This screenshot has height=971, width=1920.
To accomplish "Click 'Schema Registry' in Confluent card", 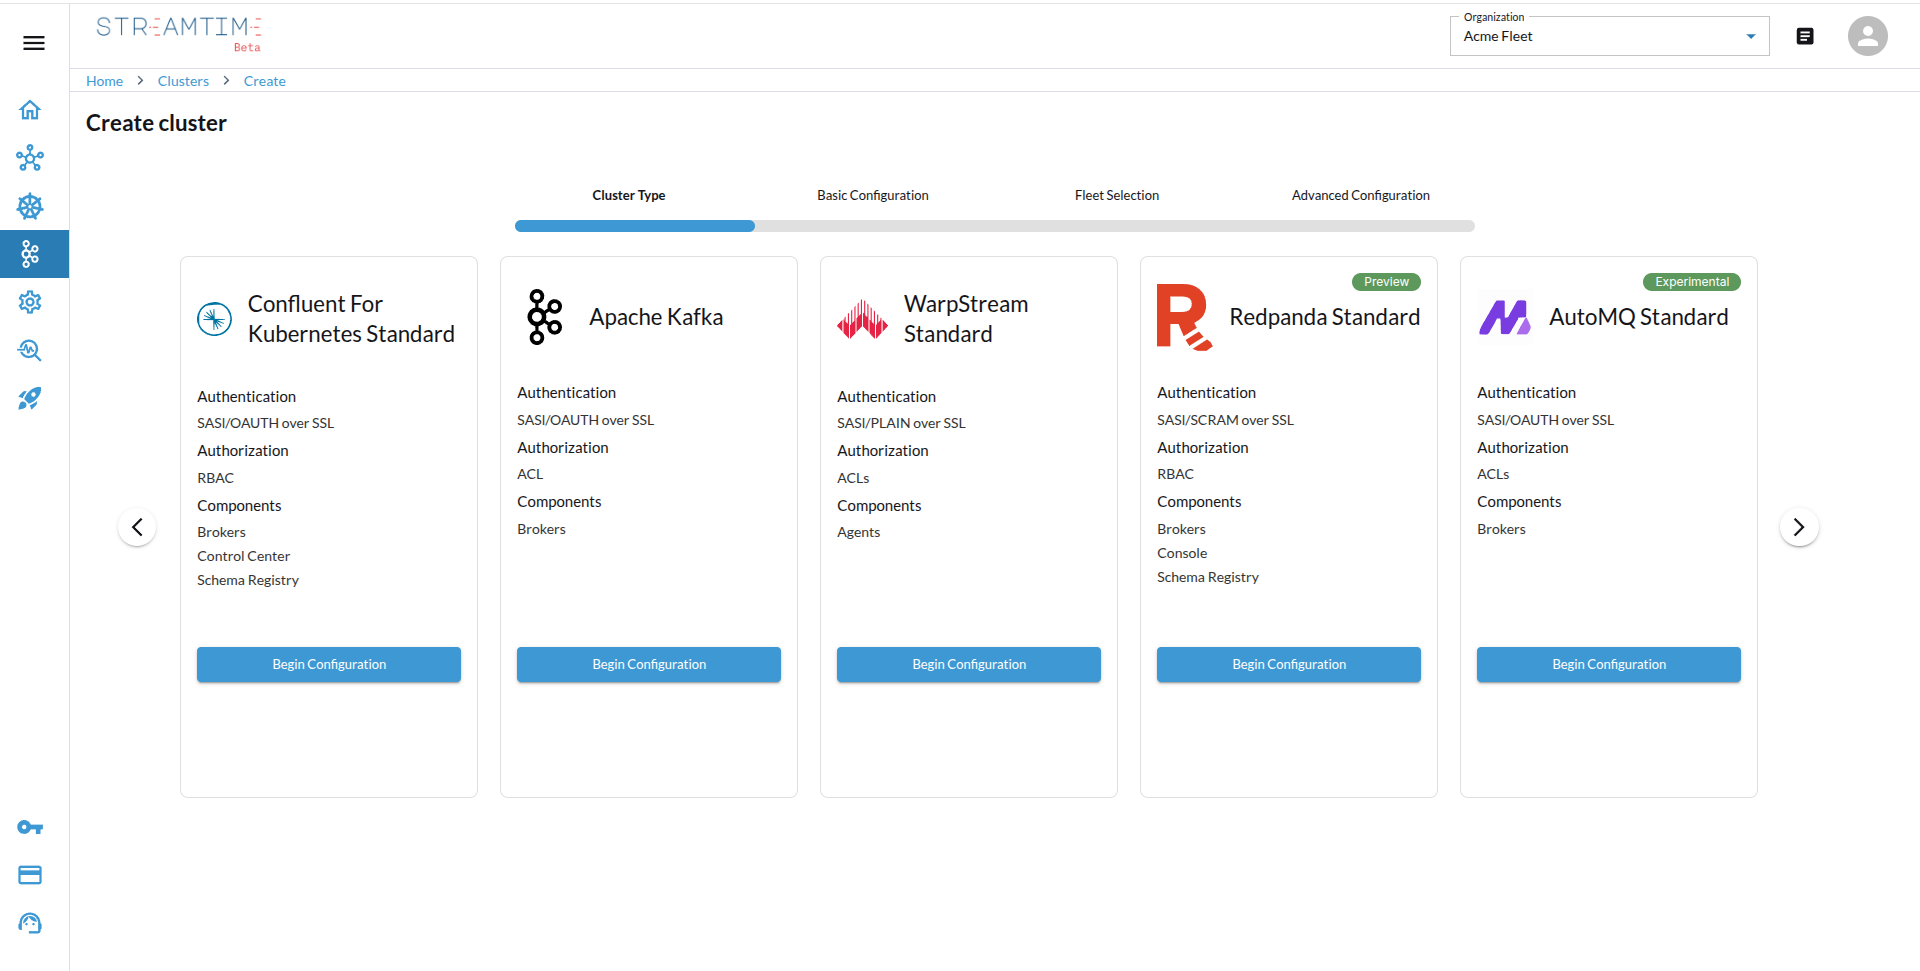I will click(x=248, y=580).
